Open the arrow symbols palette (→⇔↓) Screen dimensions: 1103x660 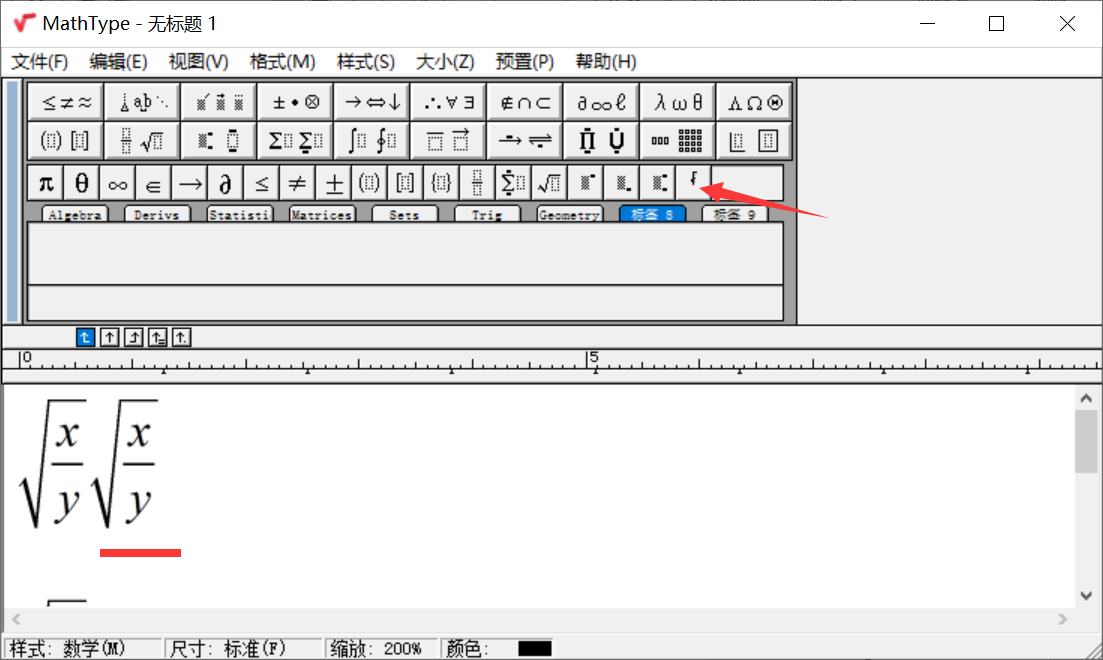click(x=372, y=103)
